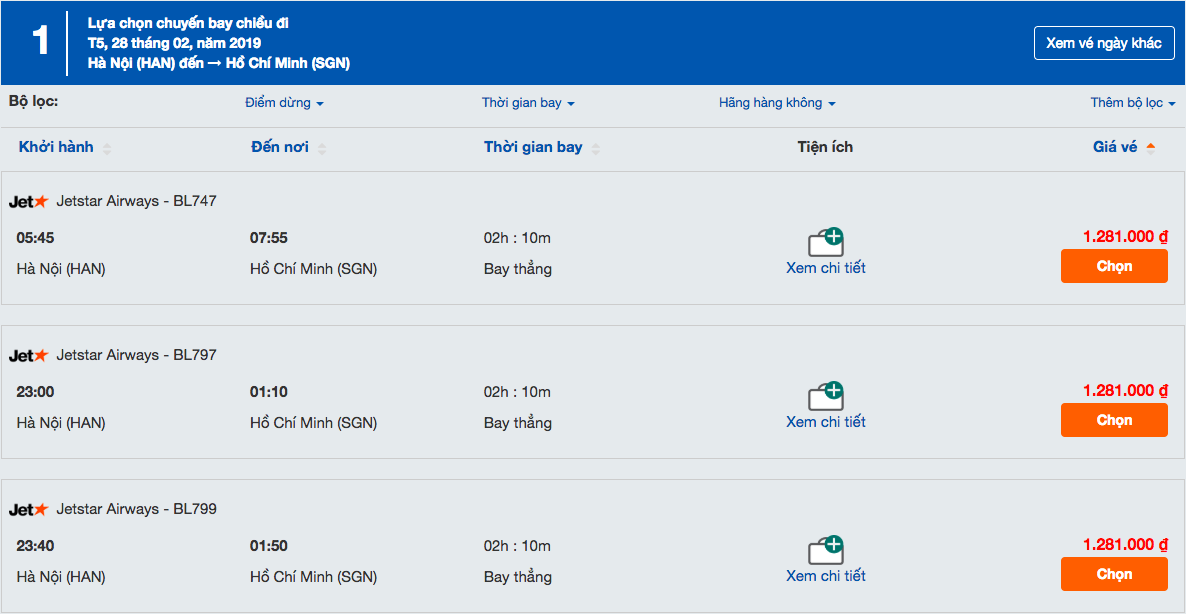1186x614 pixels.
Task: Click sort arrows beside Thời gian bay header
Action: pos(596,148)
